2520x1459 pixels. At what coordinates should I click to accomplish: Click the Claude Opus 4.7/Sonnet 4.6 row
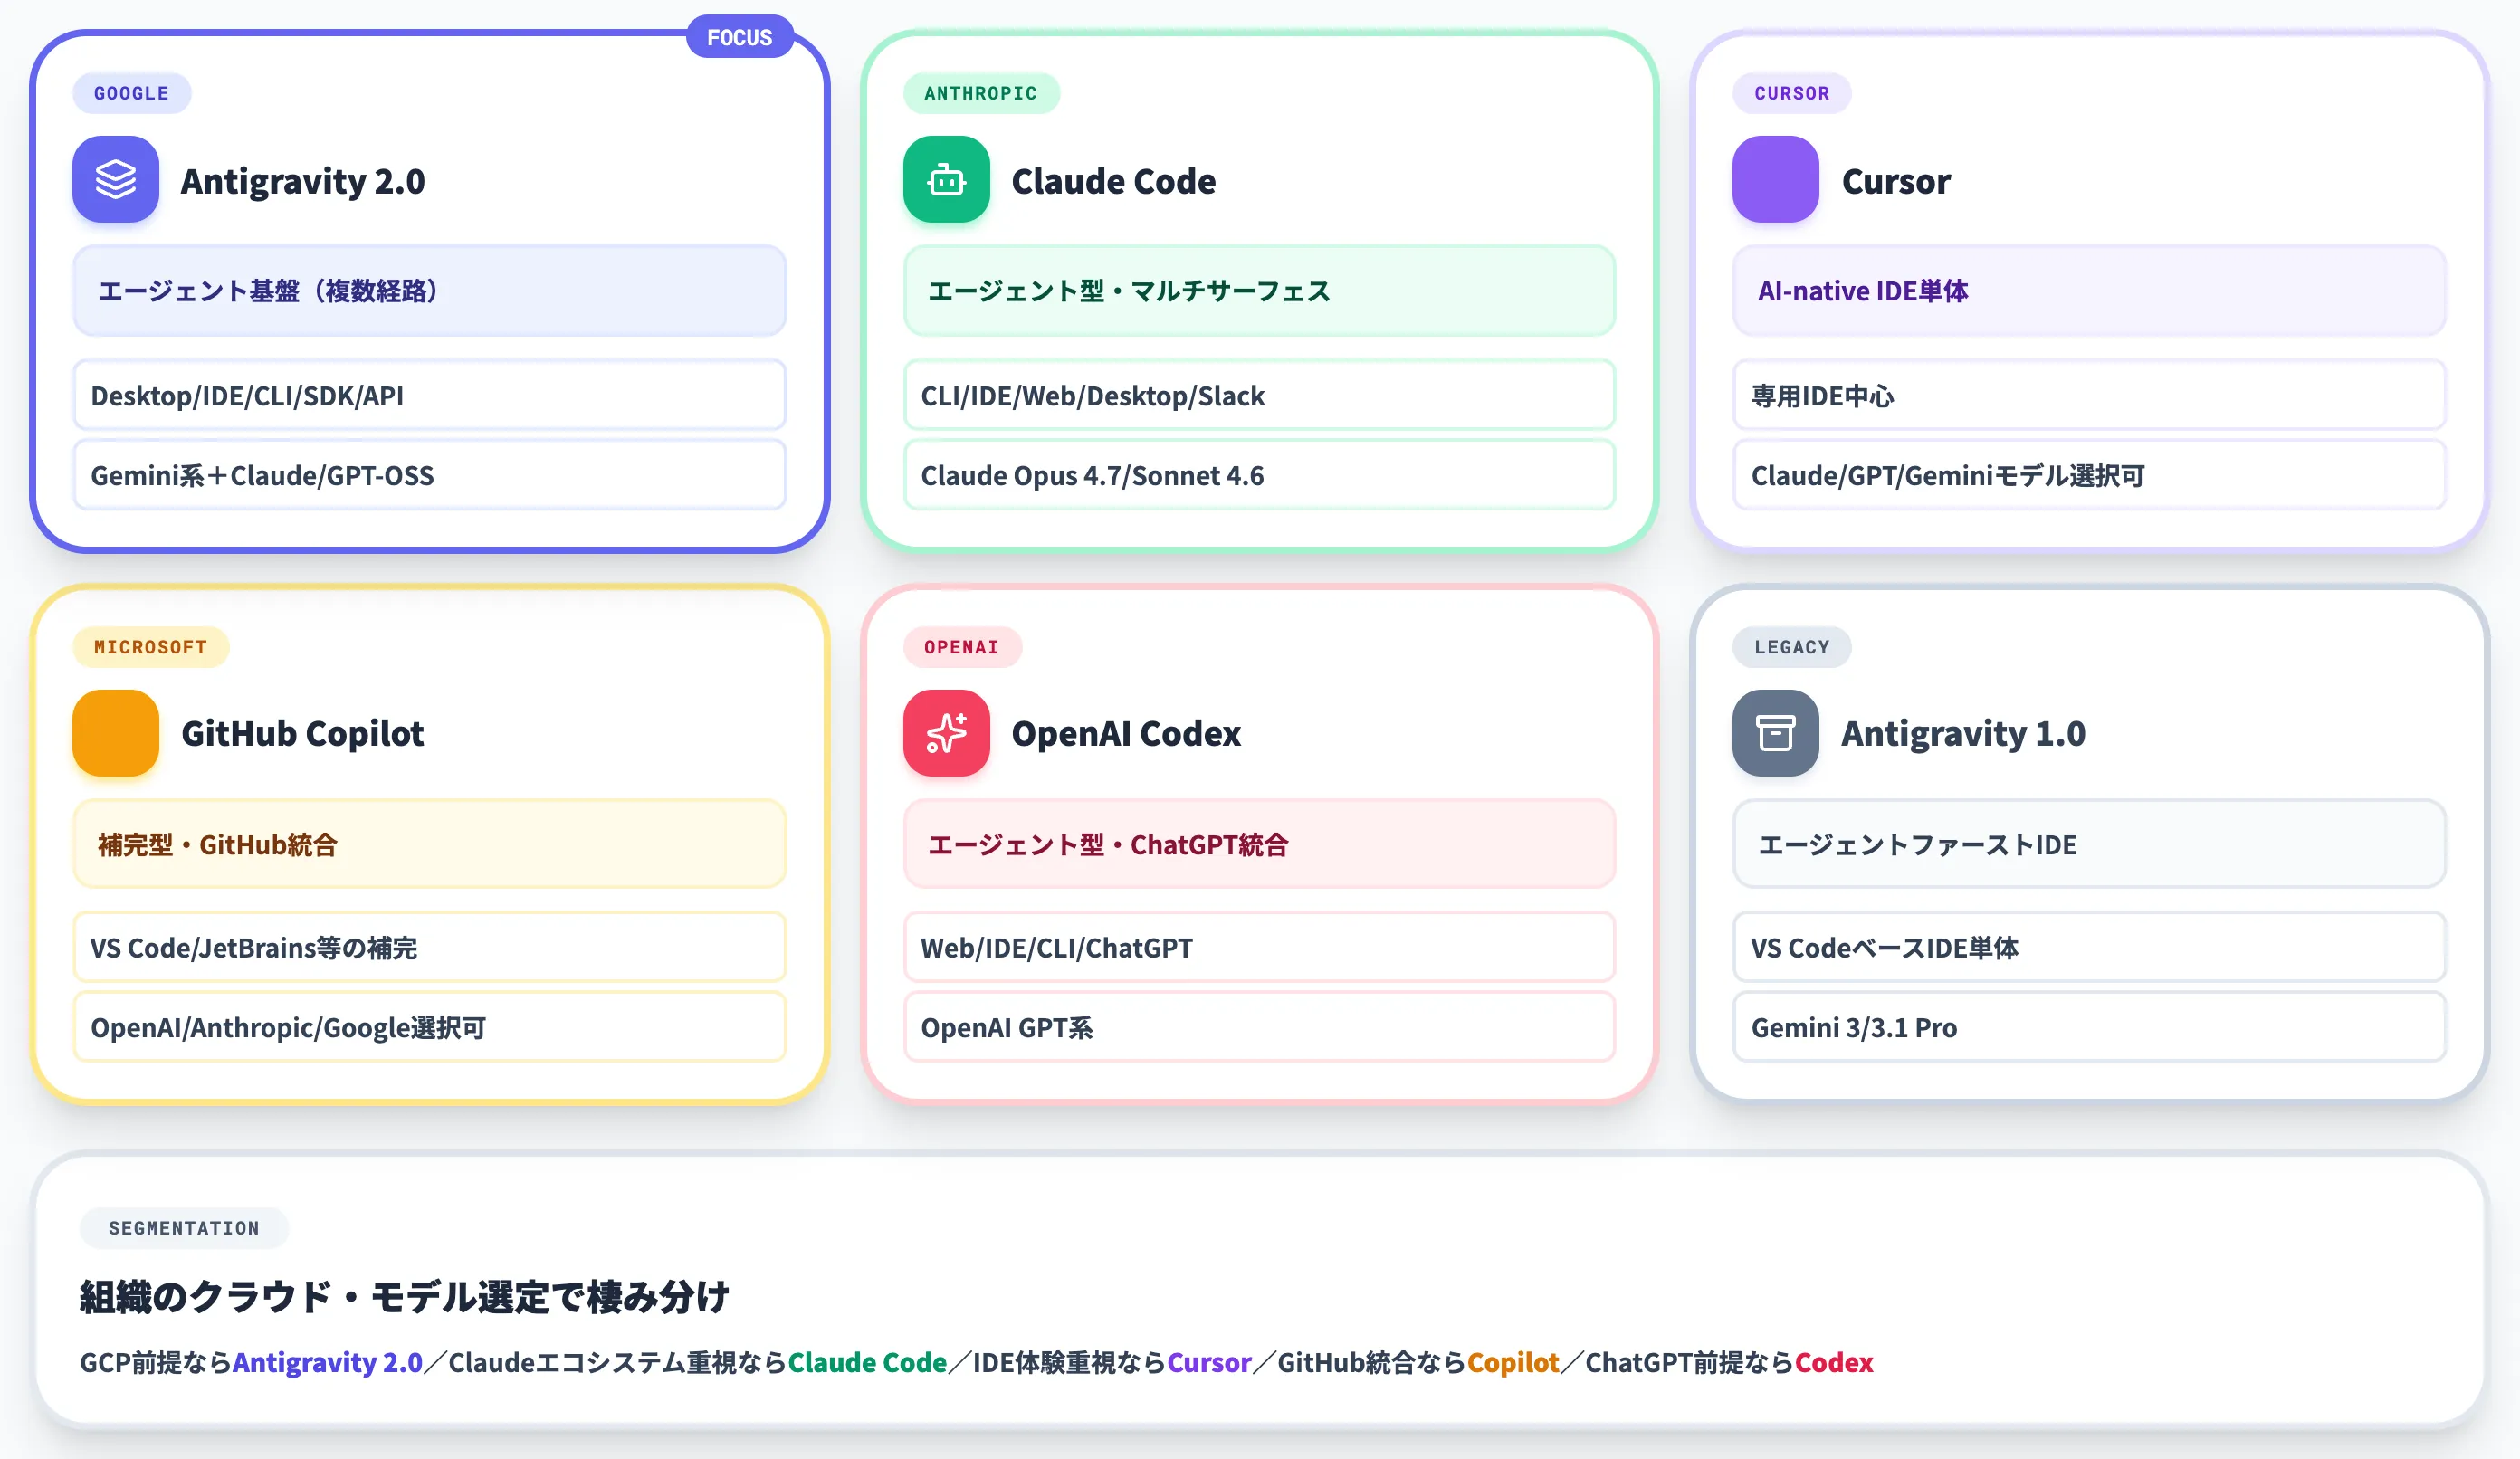click(x=1260, y=475)
